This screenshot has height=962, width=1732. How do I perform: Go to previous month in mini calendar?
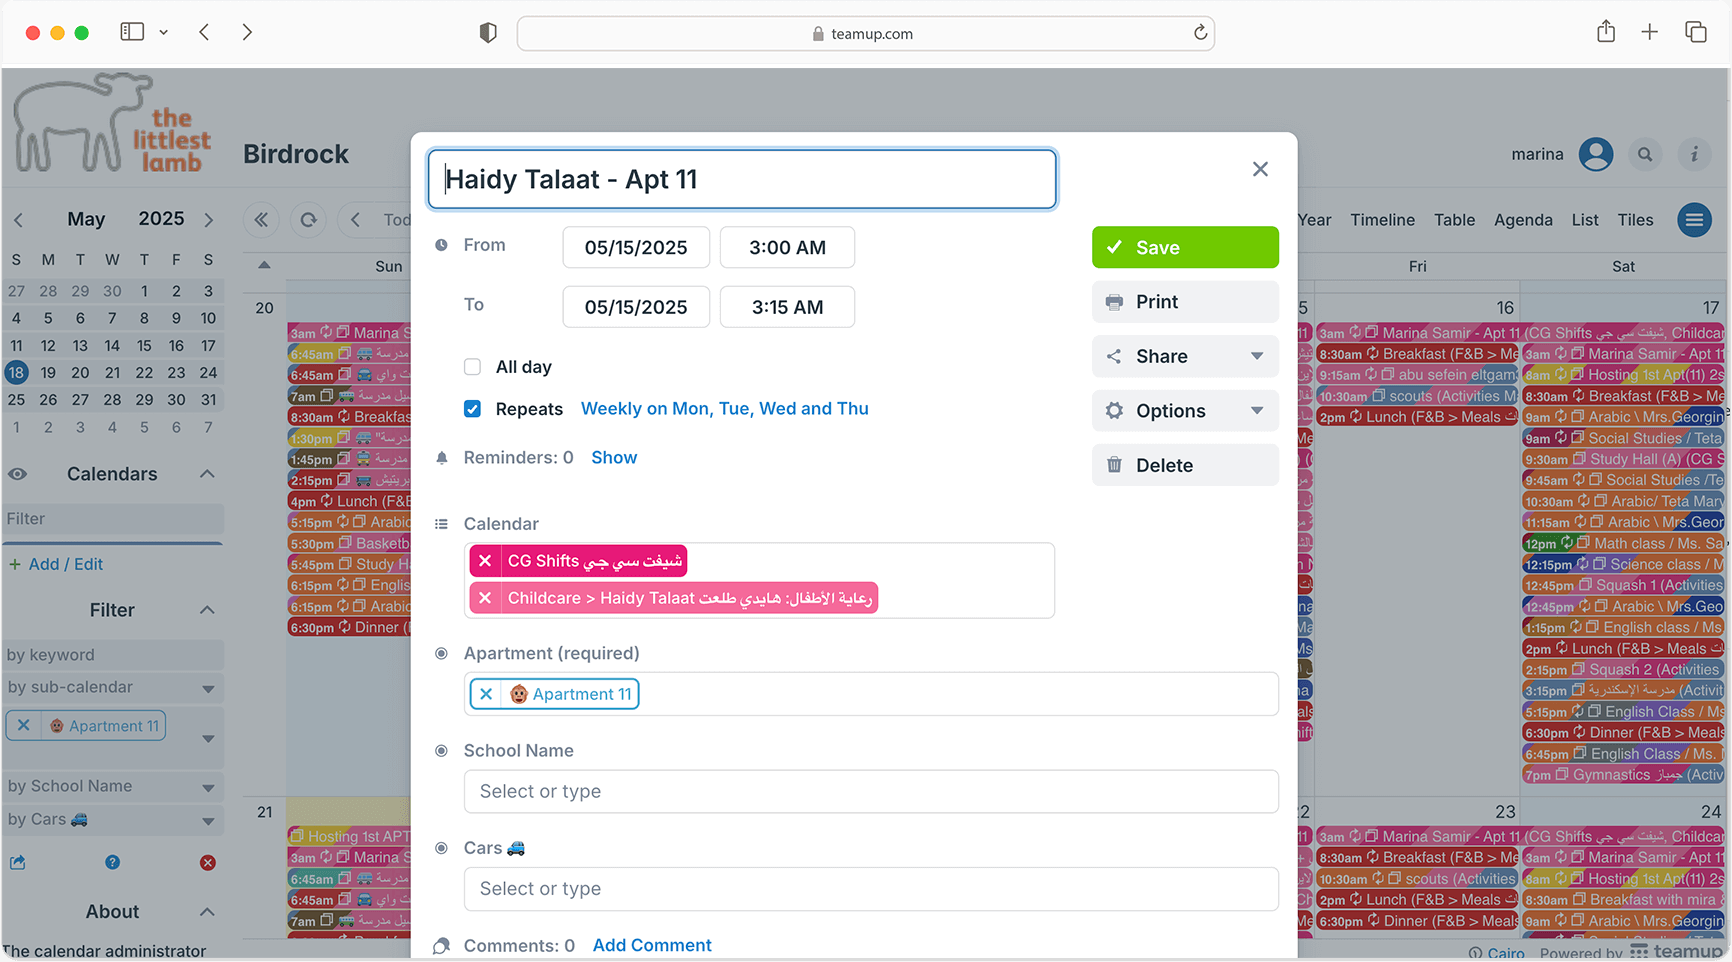click(x=18, y=220)
